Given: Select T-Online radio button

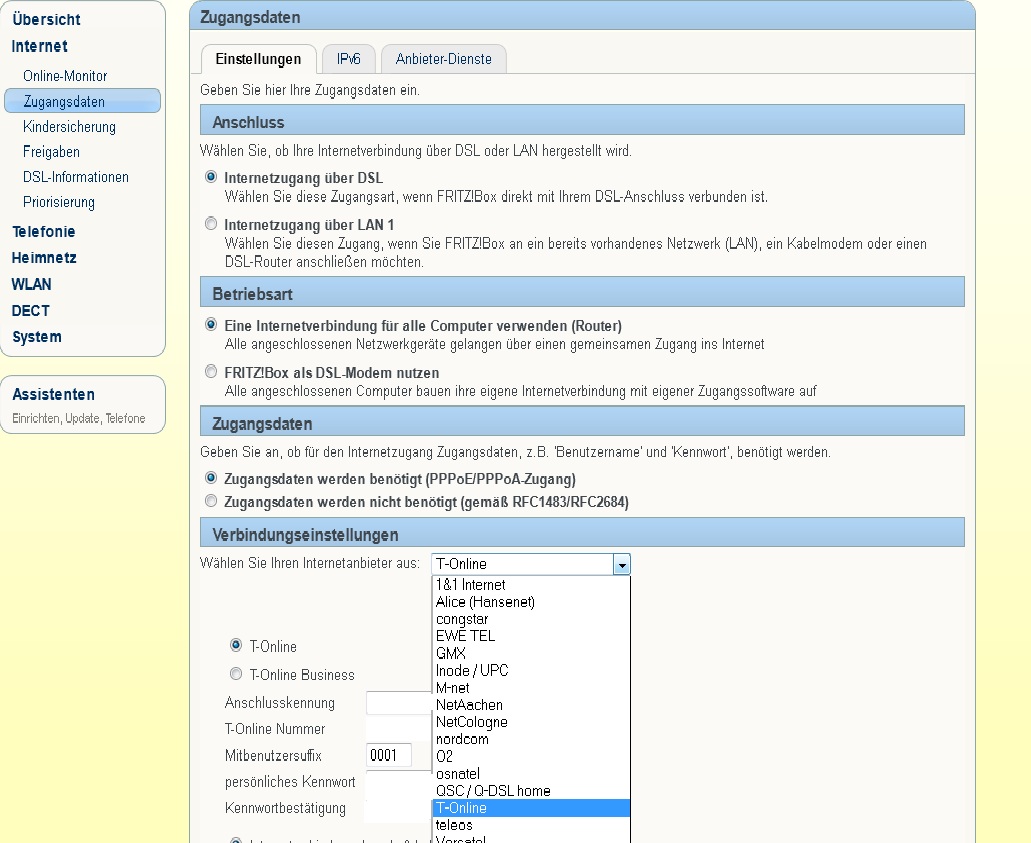Looking at the screenshot, I should [236, 645].
